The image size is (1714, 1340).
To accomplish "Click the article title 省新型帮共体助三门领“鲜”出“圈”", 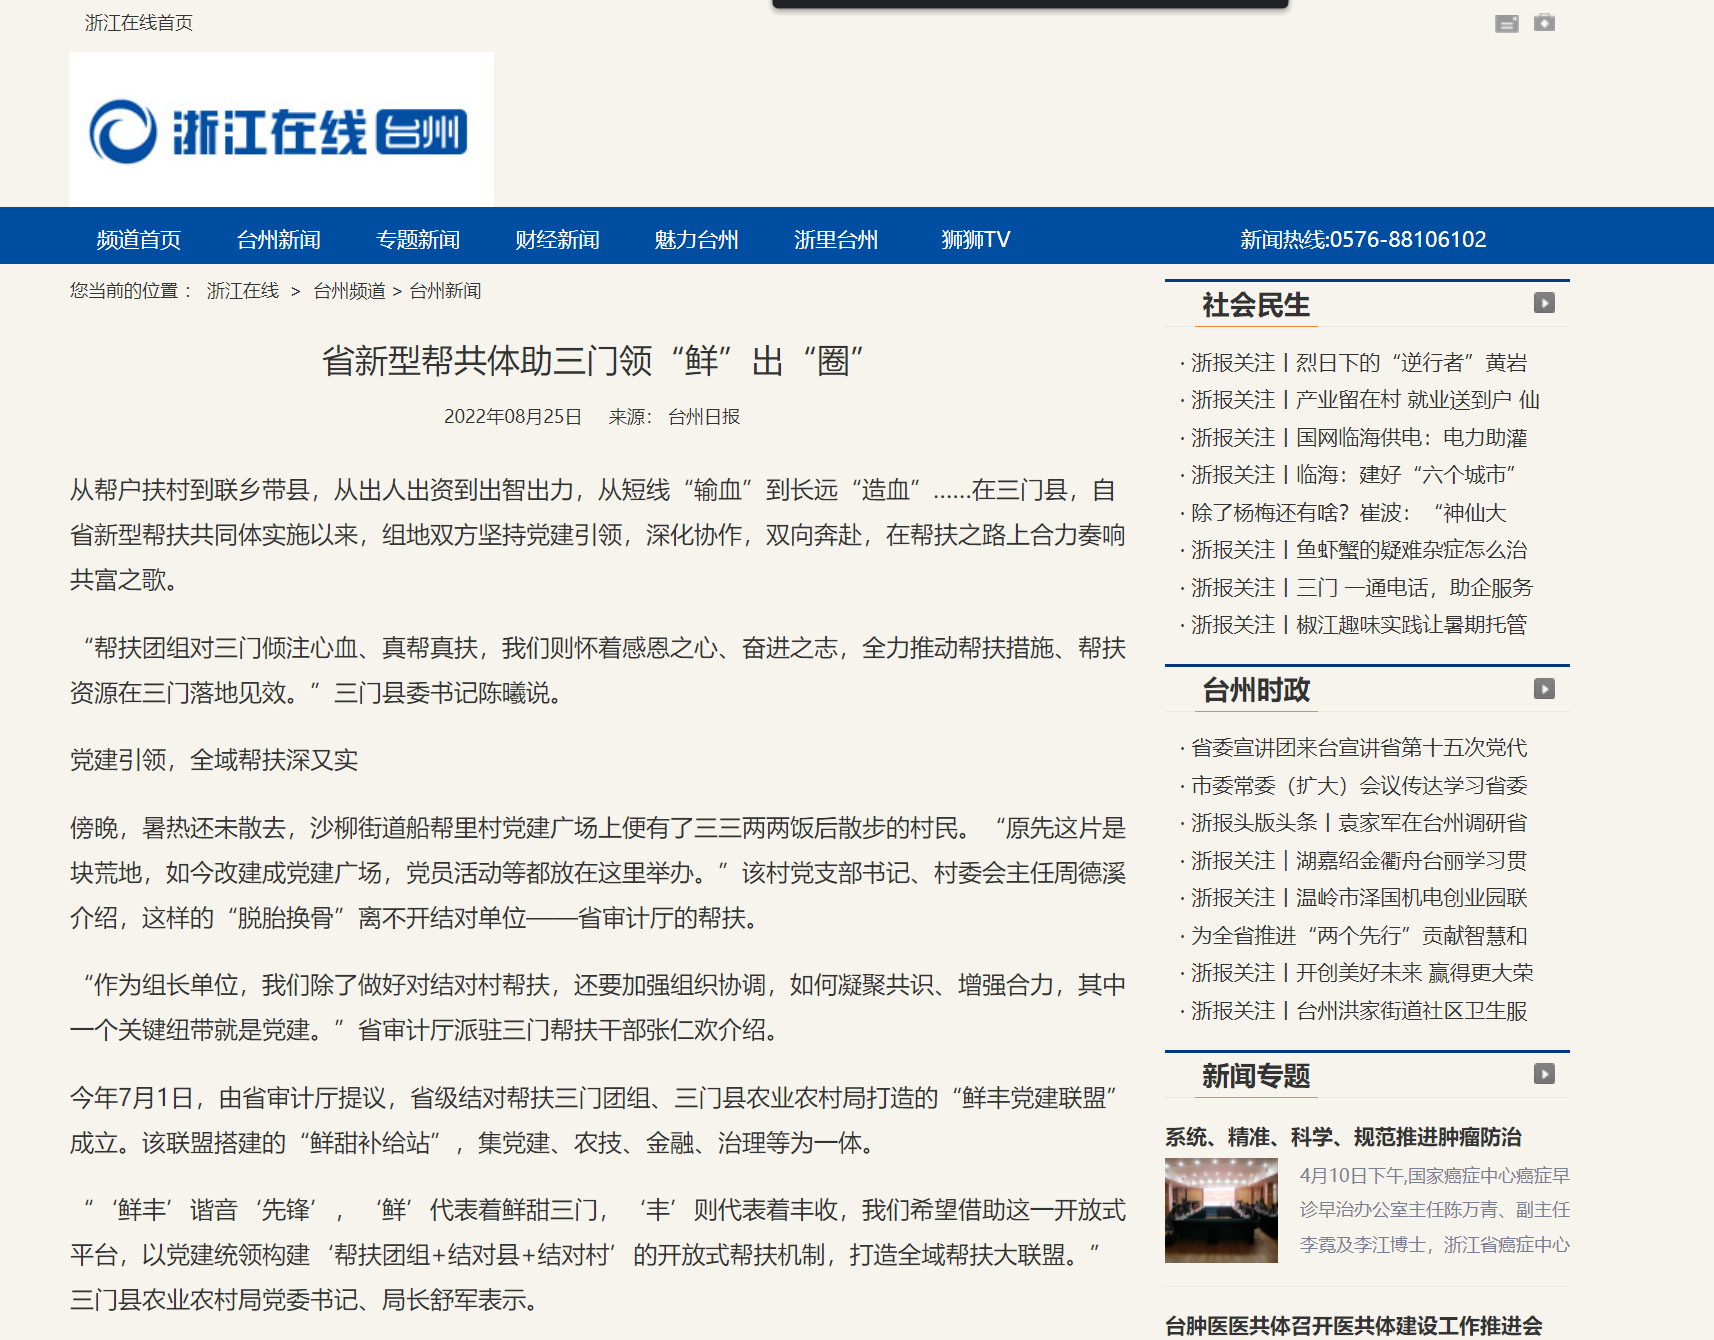I will 593,361.
